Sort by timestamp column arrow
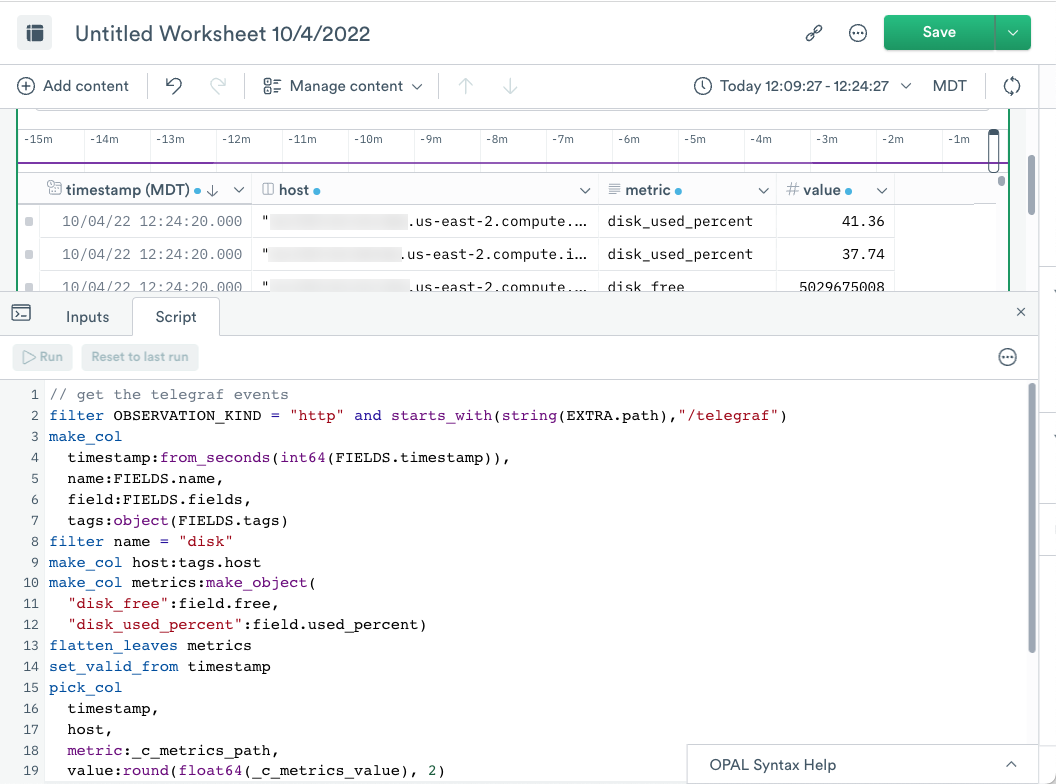 pos(213,191)
